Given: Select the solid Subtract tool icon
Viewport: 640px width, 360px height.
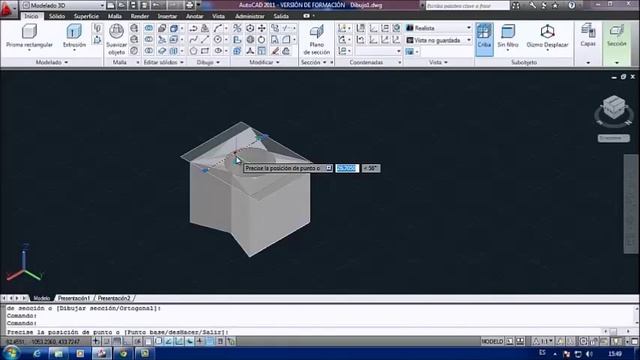Looking at the screenshot, I should pyautogui.click(x=149, y=40).
